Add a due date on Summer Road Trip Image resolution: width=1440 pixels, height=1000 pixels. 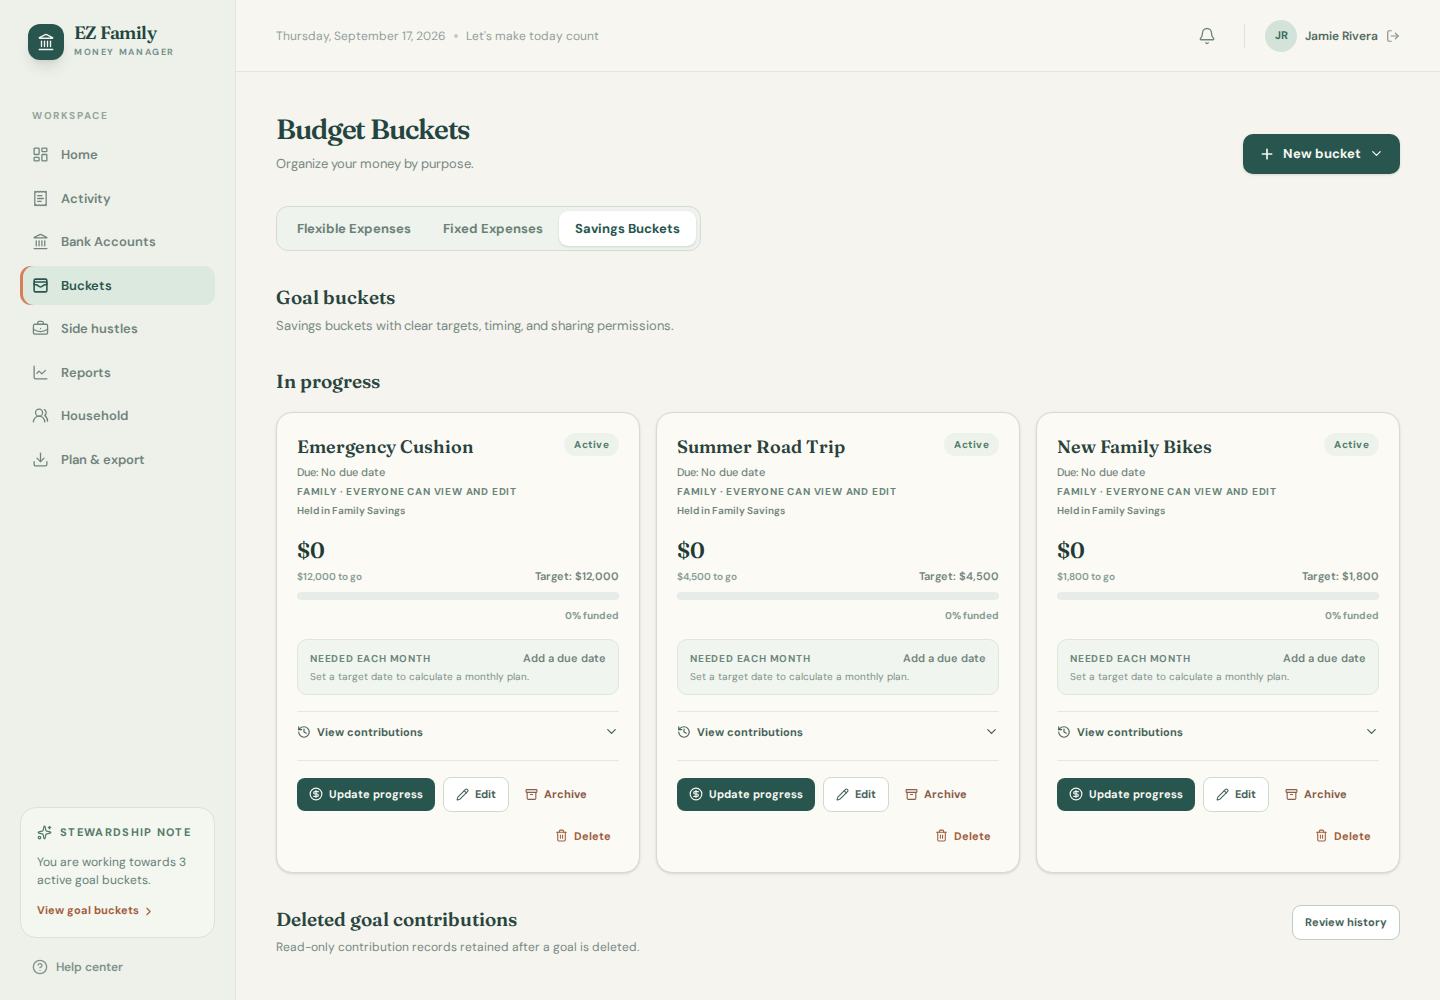(944, 658)
